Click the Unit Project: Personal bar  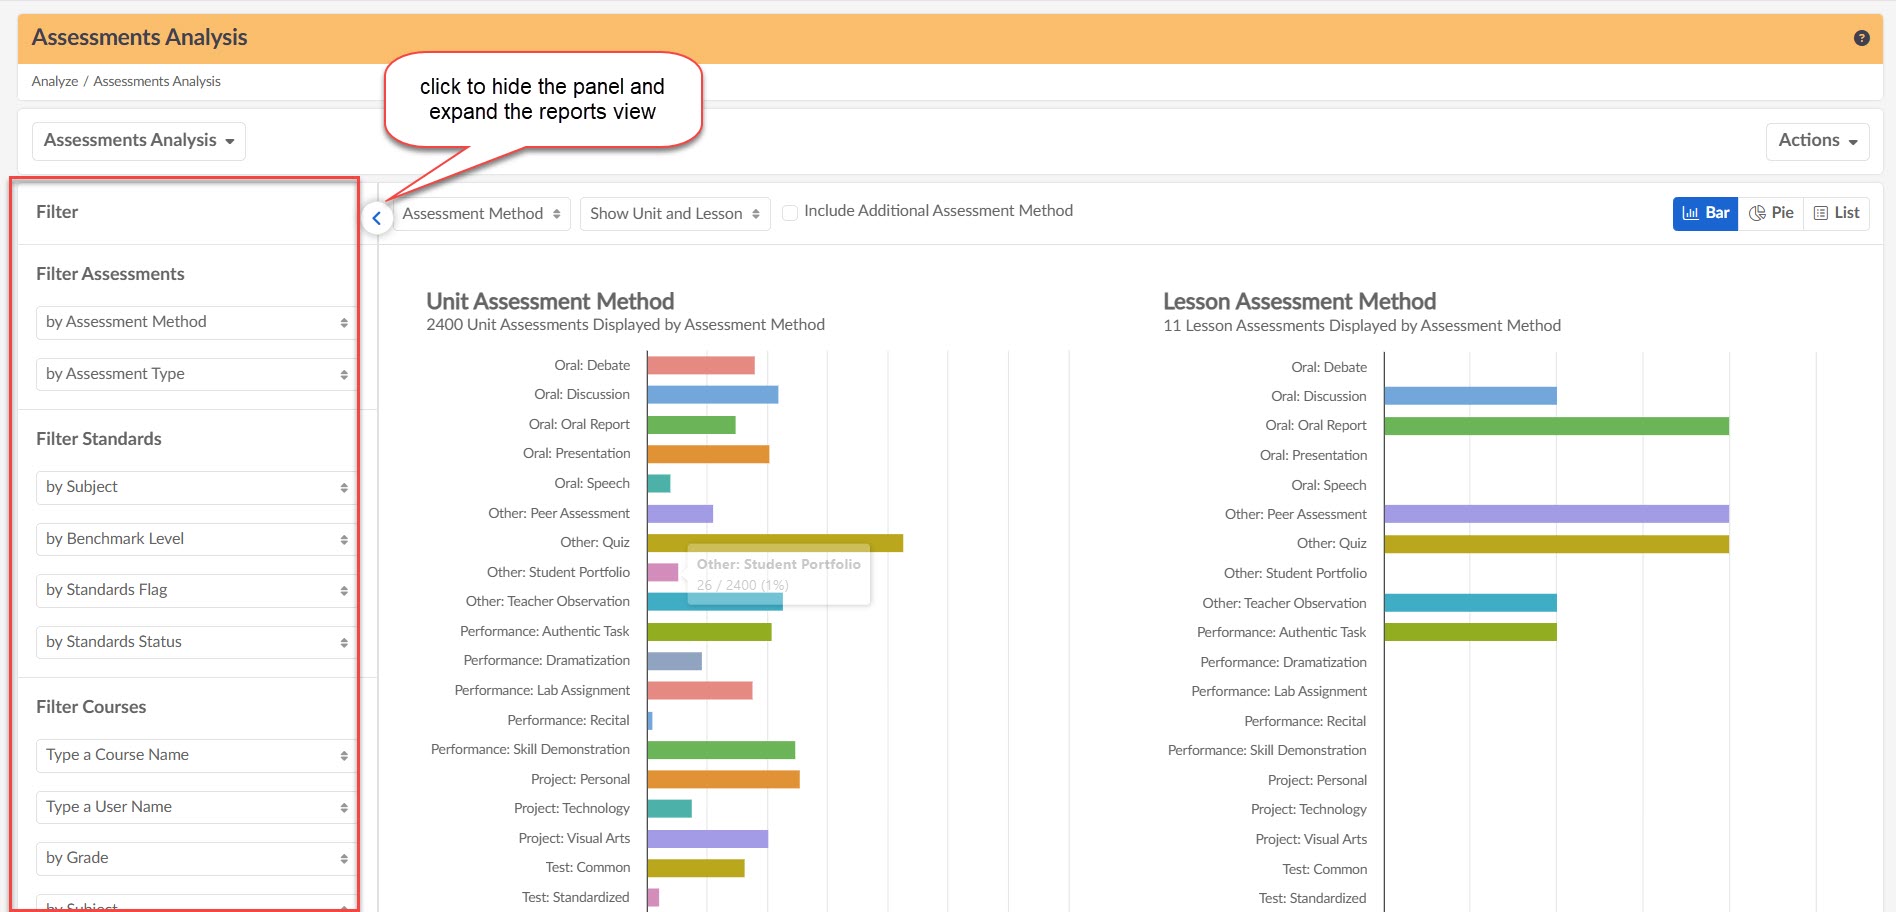(x=724, y=779)
